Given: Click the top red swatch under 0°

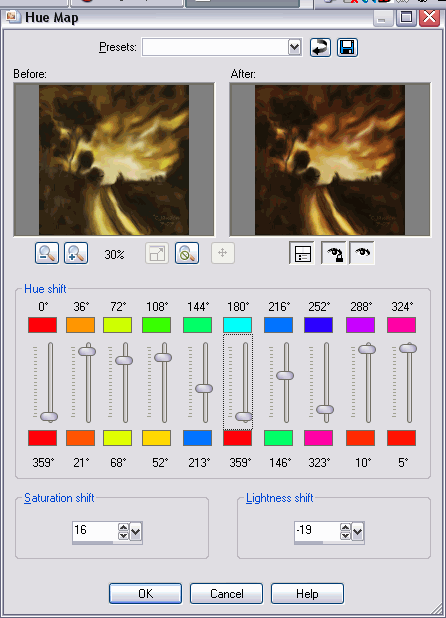Looking at the screenshot, I should 43,325.
